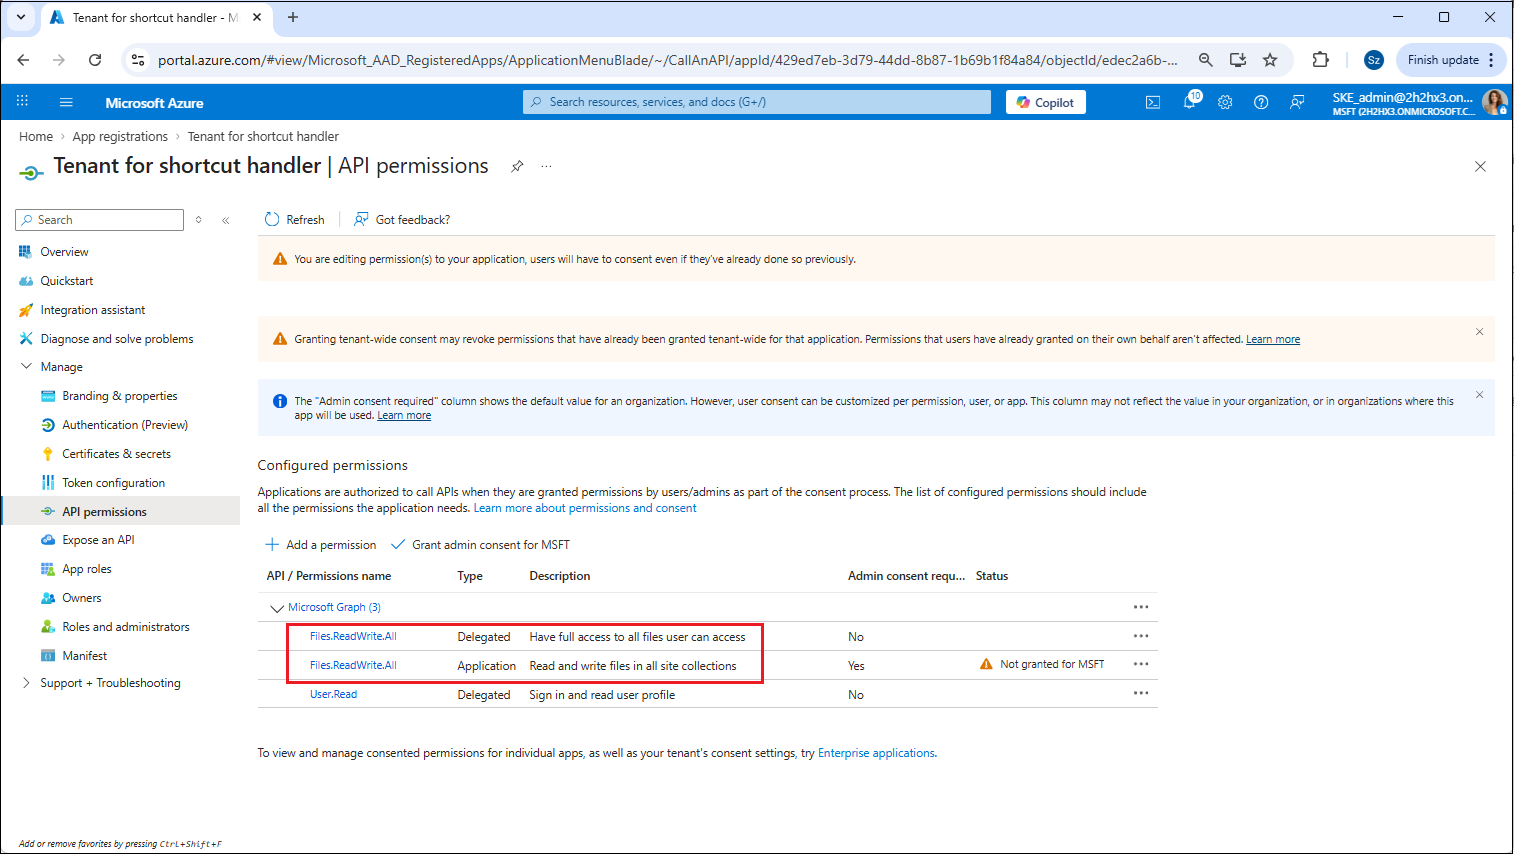Open portal settings gear icon
The height and width of the screenshot is (854, 1514).
(1225, 102)
